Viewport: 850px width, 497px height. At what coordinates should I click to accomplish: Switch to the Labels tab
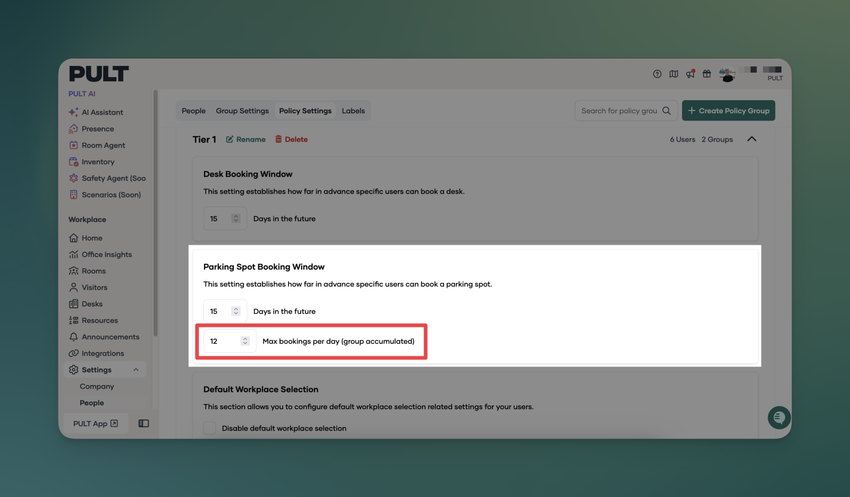pos(353,111)
